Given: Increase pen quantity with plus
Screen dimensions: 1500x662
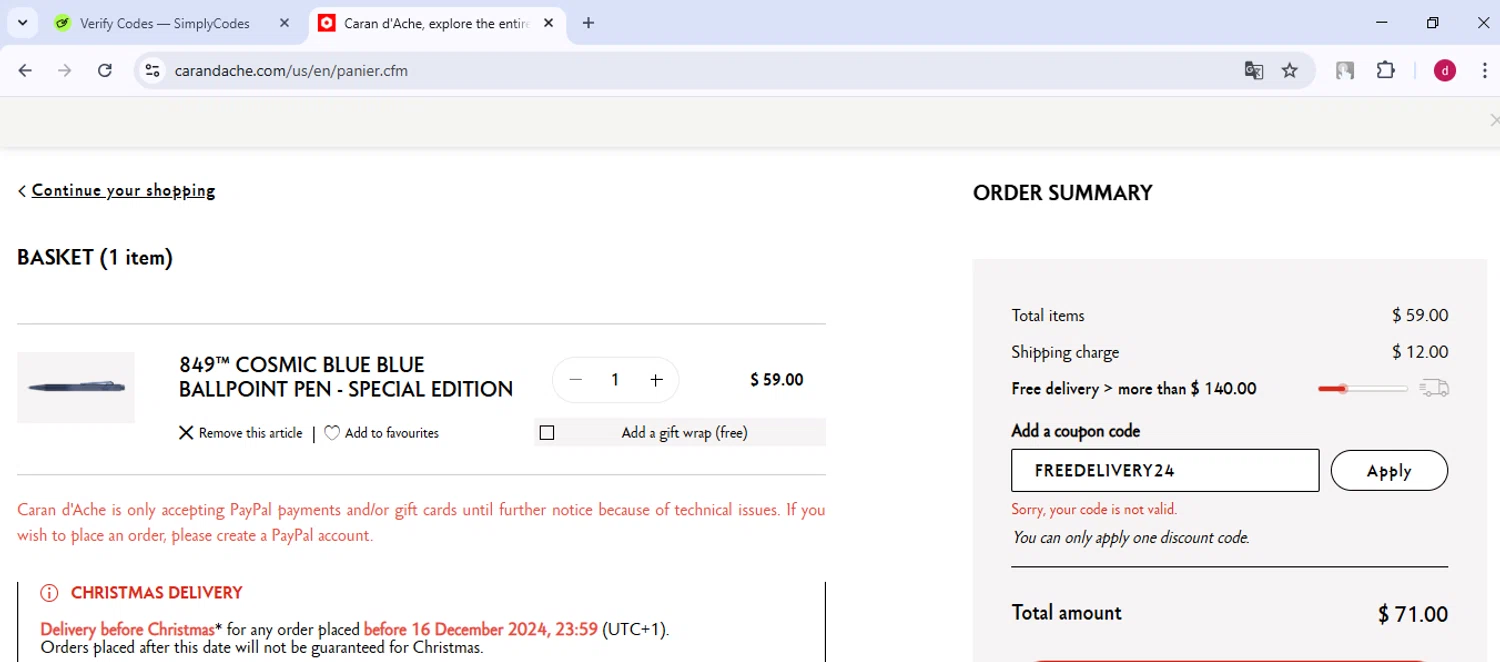Looking at the screenshot, I should click(656, 380).
